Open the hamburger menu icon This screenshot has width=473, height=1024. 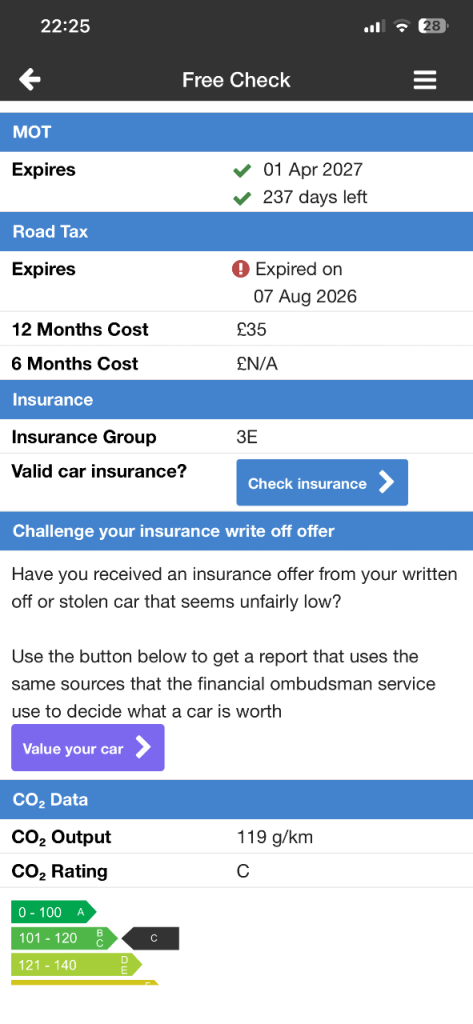[x=425, y=80]
